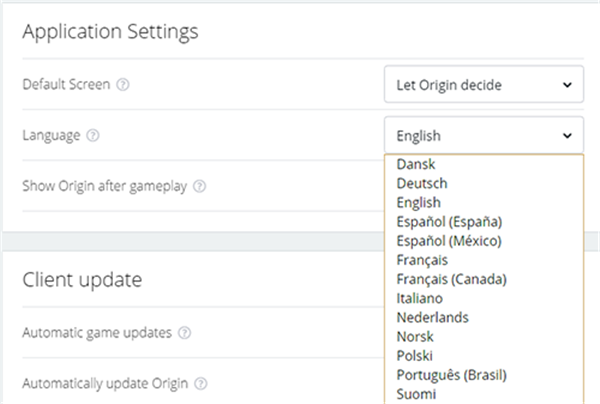Choose Norsk from the language list

tap(415, 336)
